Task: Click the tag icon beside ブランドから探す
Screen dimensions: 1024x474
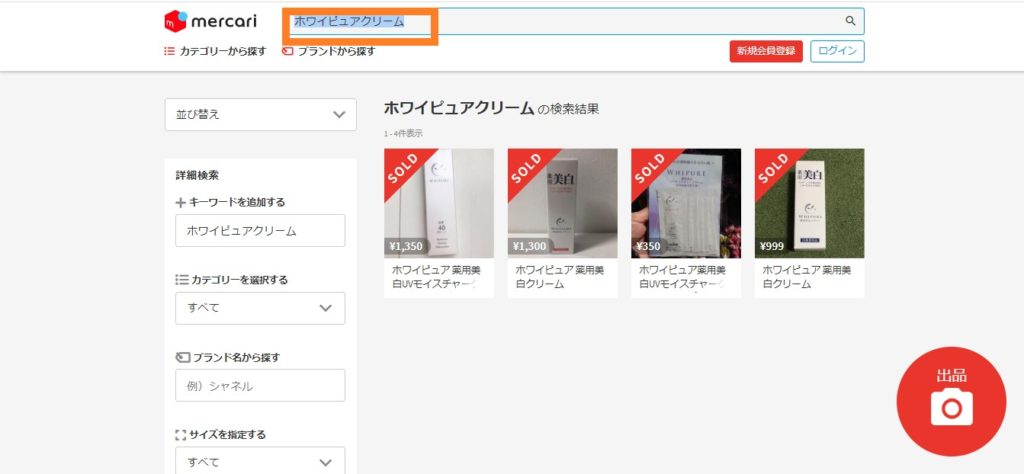Action: (288, 51)
